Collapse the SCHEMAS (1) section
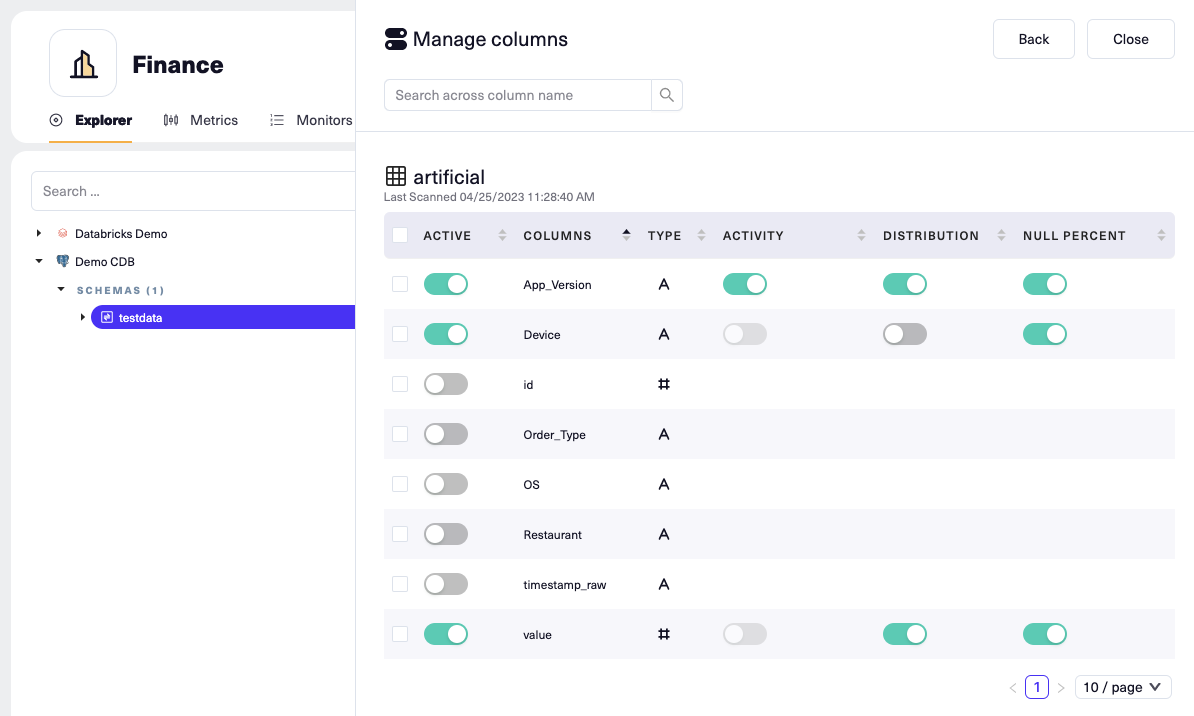 tap(61, 289)
